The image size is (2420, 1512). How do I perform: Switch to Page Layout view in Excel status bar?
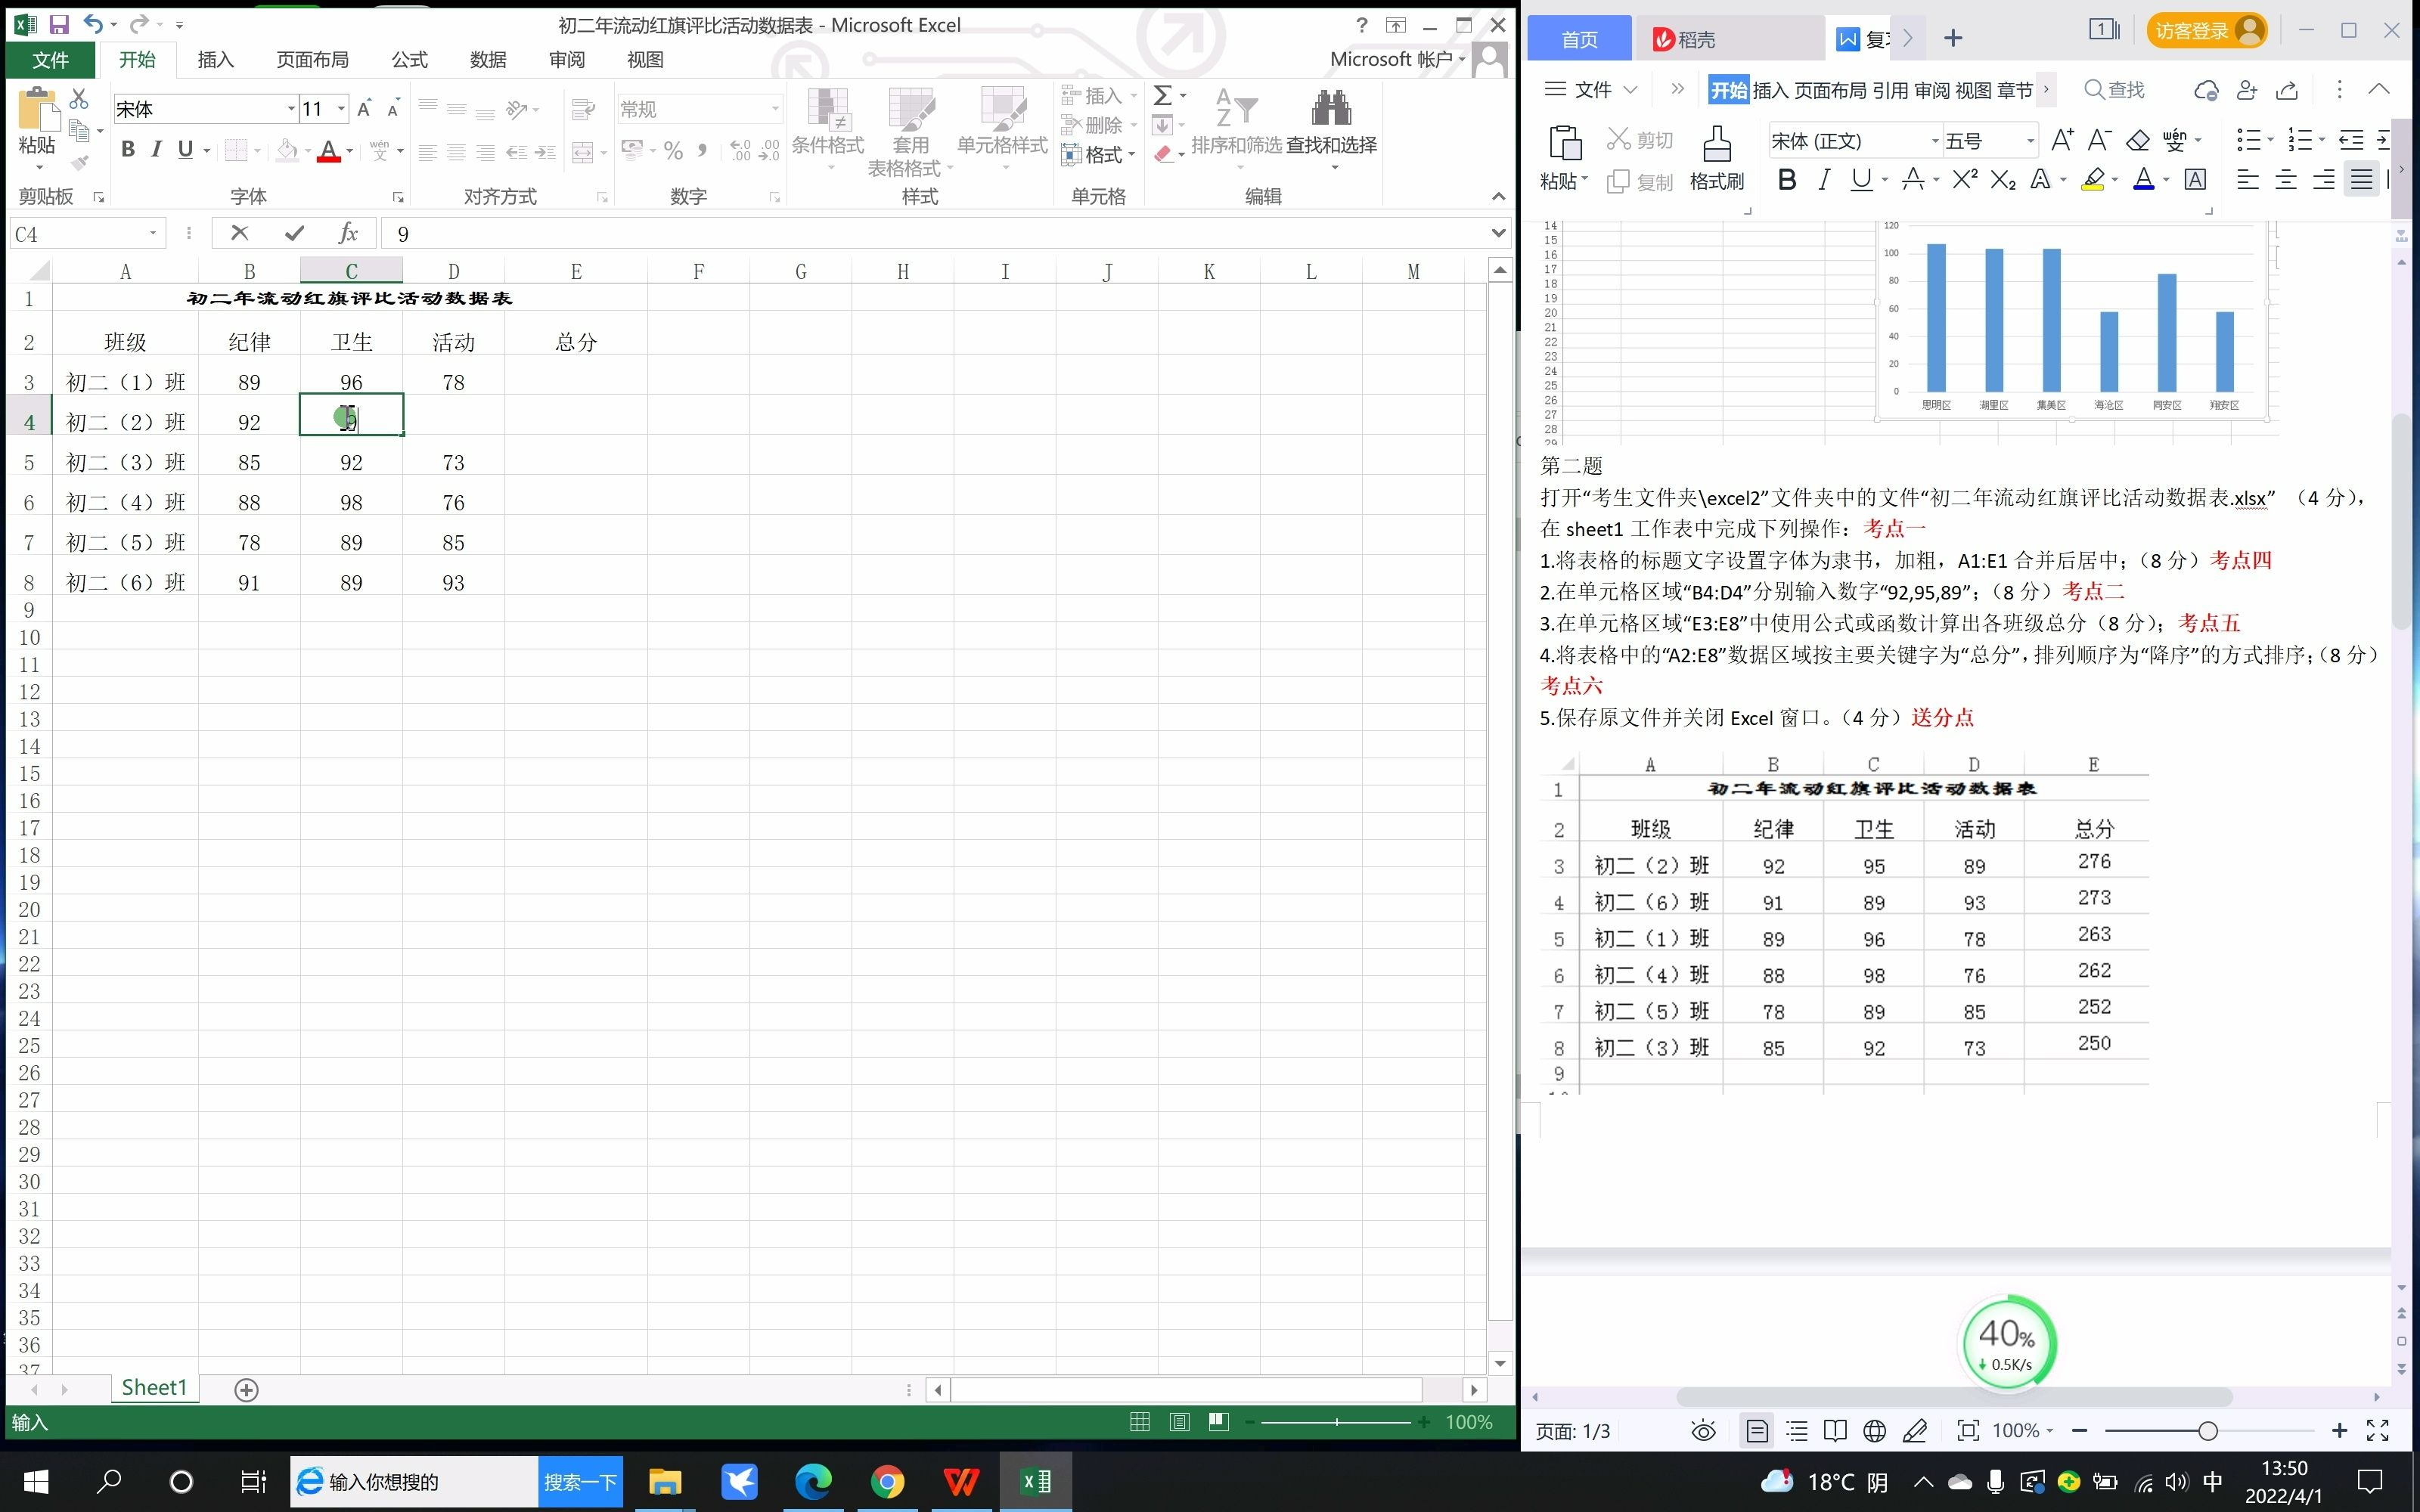(x=1180, y=1422)
